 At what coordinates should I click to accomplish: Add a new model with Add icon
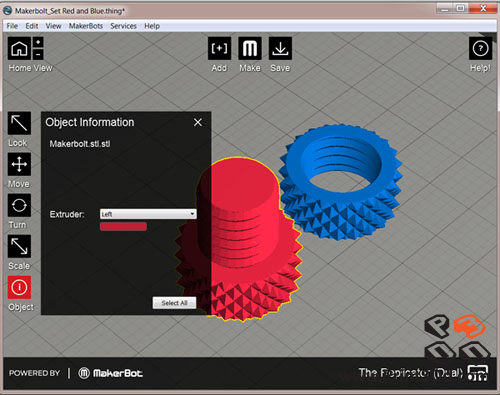(x=219, y=48)
